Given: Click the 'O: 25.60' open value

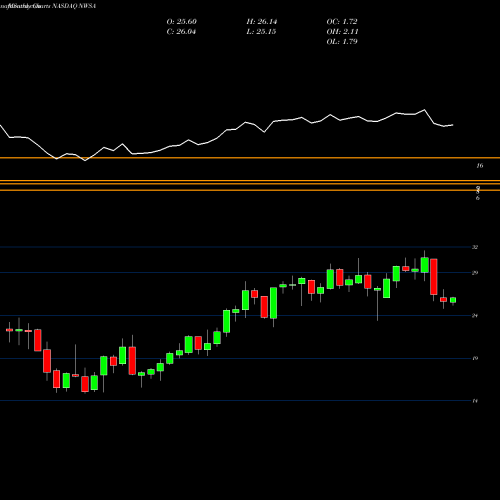Looking at the screenshot, I should coord(181,22).
